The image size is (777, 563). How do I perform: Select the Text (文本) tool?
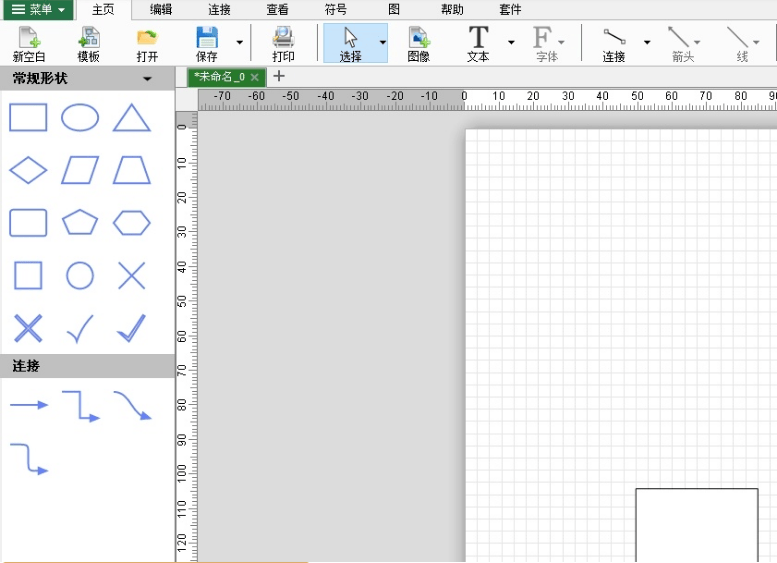[478, 43]
